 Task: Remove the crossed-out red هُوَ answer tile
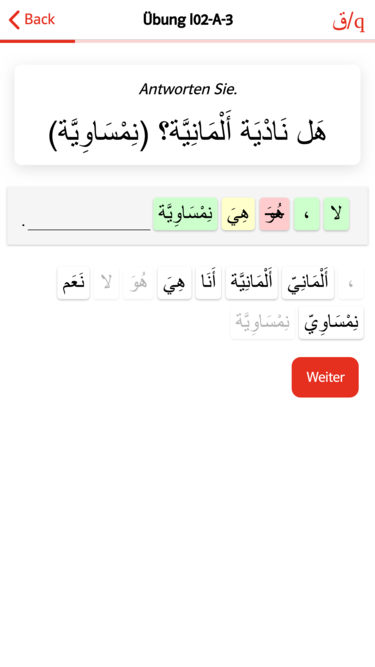pos(274,214)
